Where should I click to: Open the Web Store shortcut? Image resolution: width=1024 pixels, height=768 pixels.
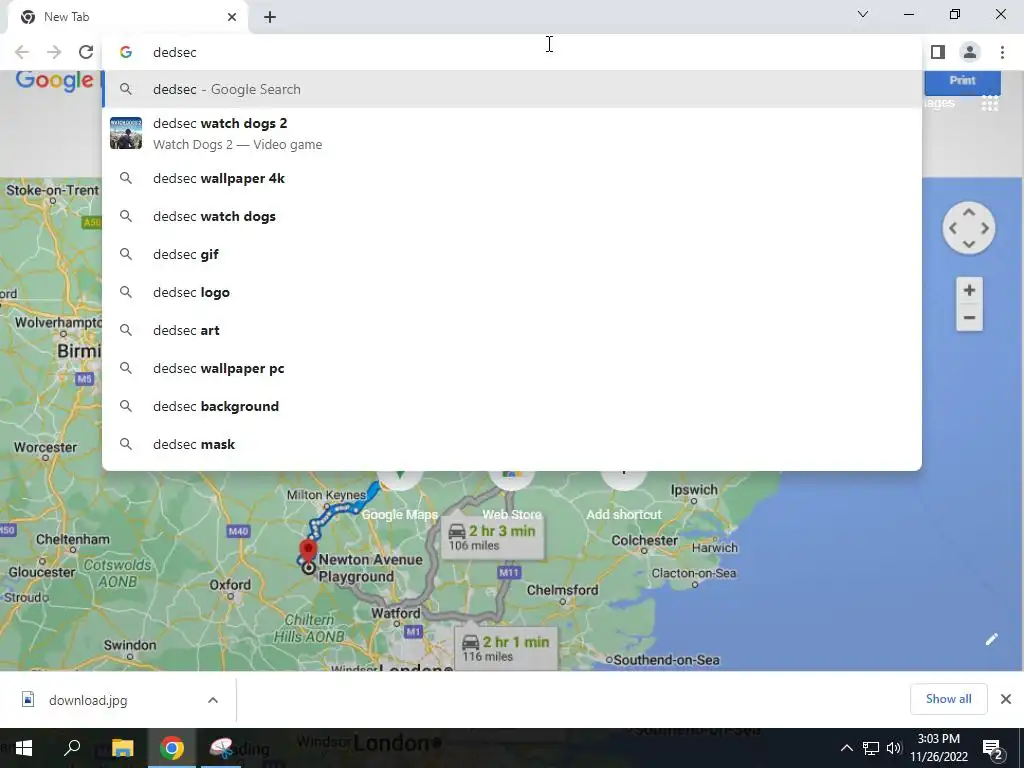511,496
